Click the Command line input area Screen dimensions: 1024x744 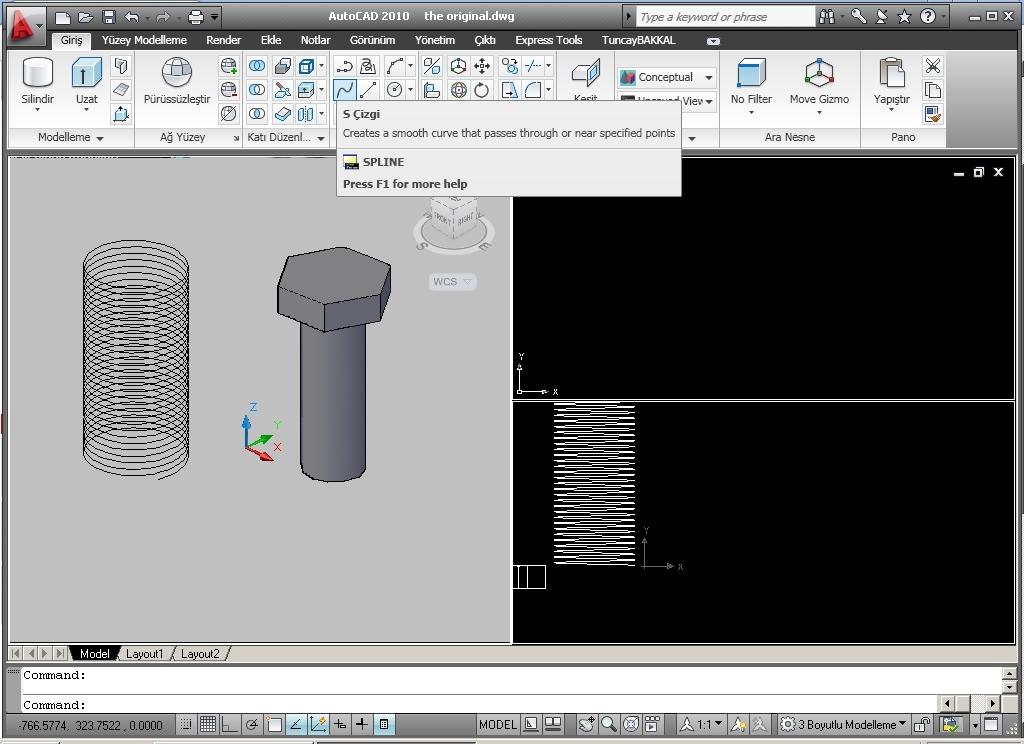coord(480,705)
